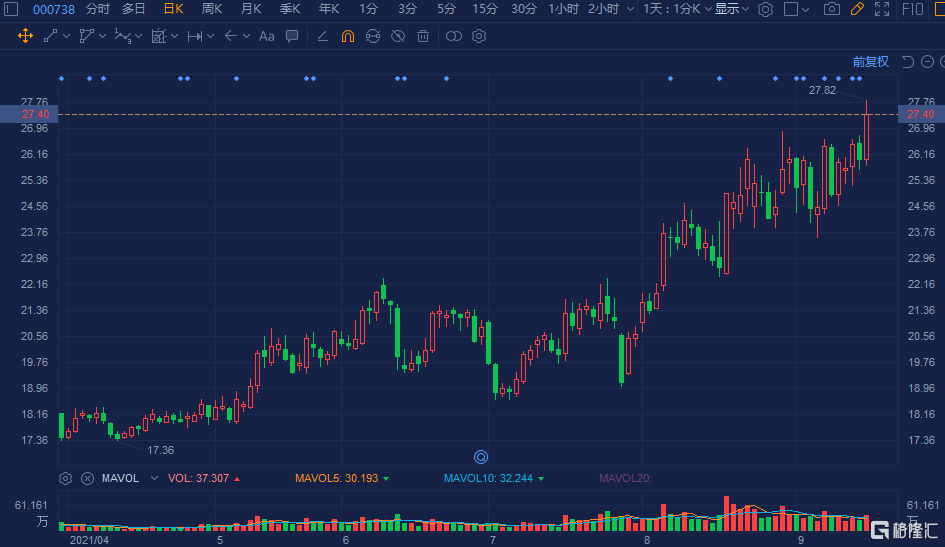
Task: Delete drawings with trash icon
Action: click(423, 36)
